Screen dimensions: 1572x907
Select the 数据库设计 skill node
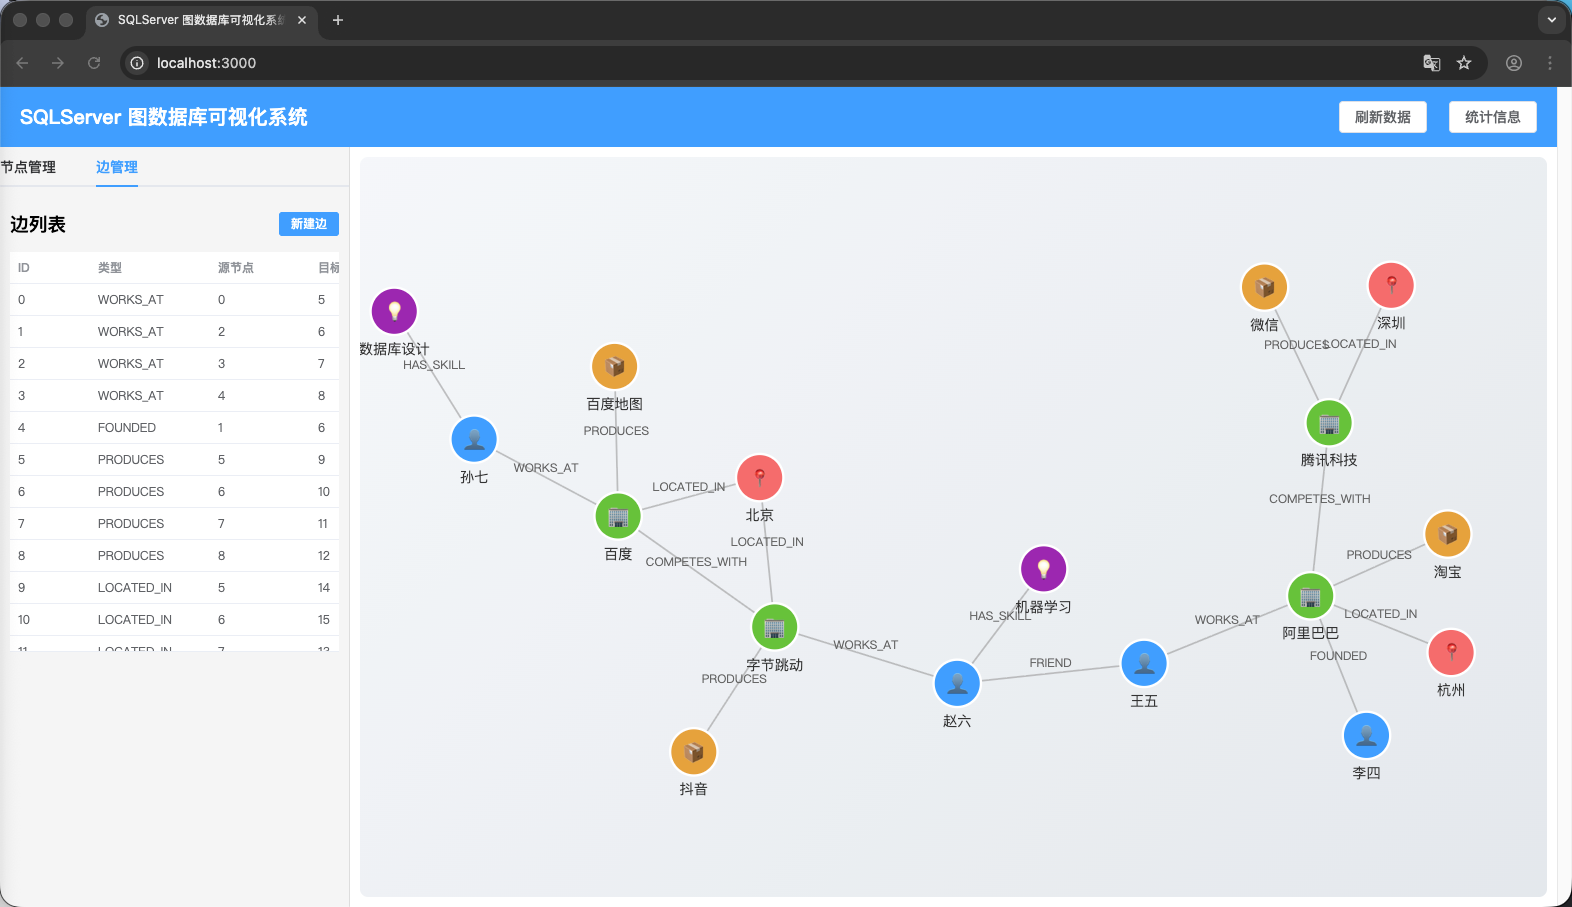[x=394, y=311]
